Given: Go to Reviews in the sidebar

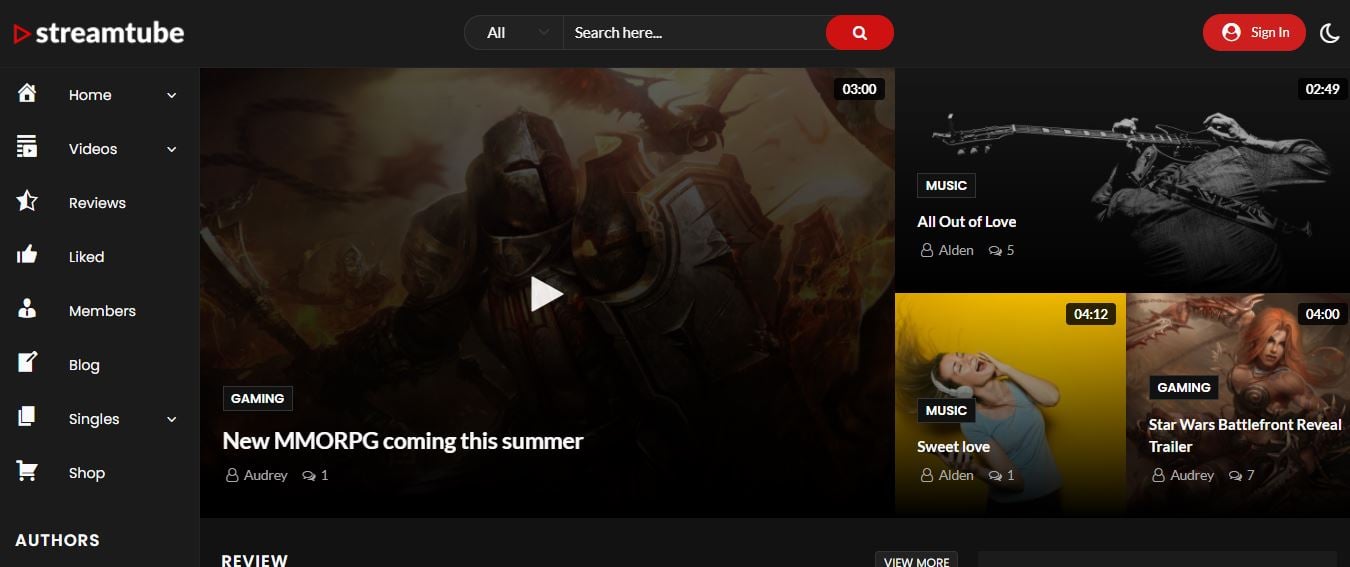Looking at the screenshot, I should coord(98,203).
